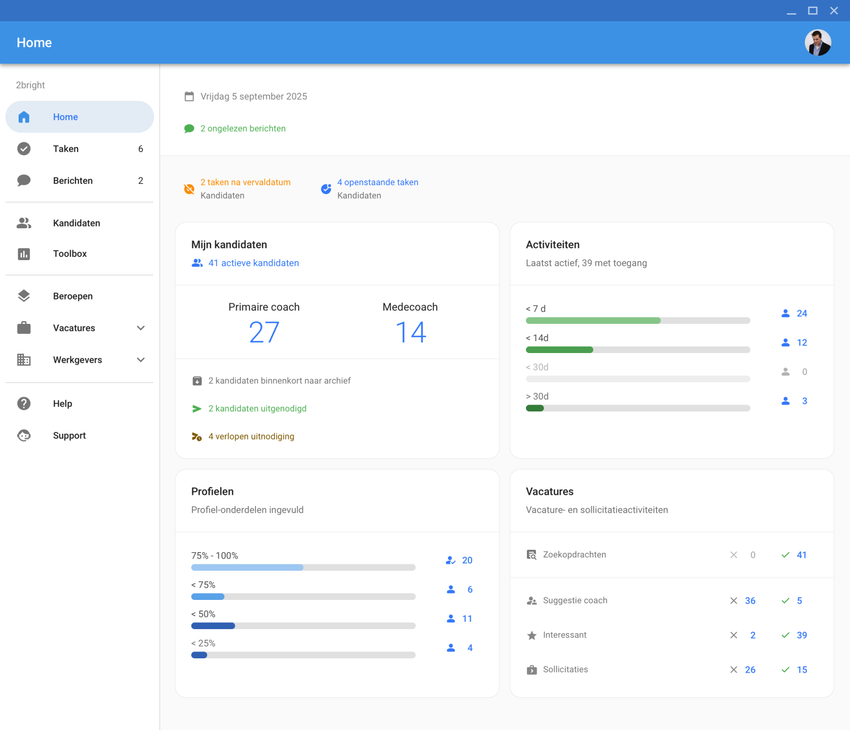The image size is (850, 730).
Task: Click the Kandidaten people icon
Action: [24, 223]
